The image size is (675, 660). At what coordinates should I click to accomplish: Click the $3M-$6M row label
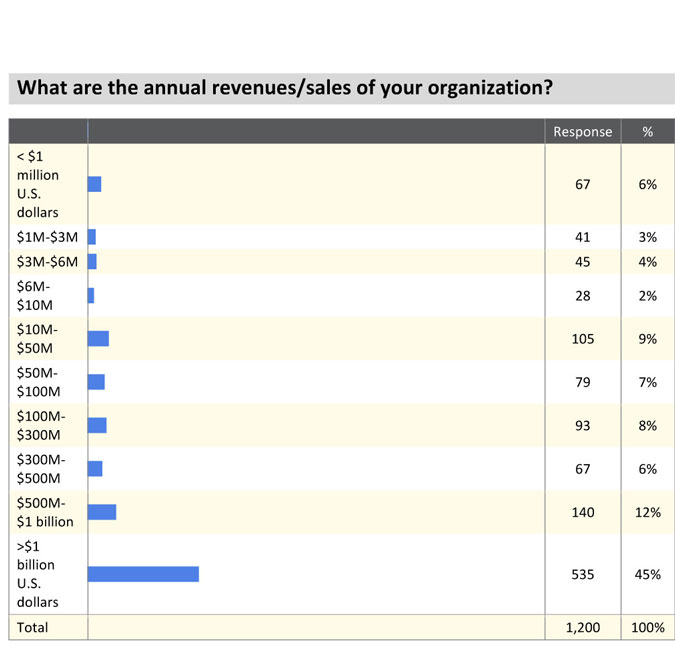coord(47,262)
